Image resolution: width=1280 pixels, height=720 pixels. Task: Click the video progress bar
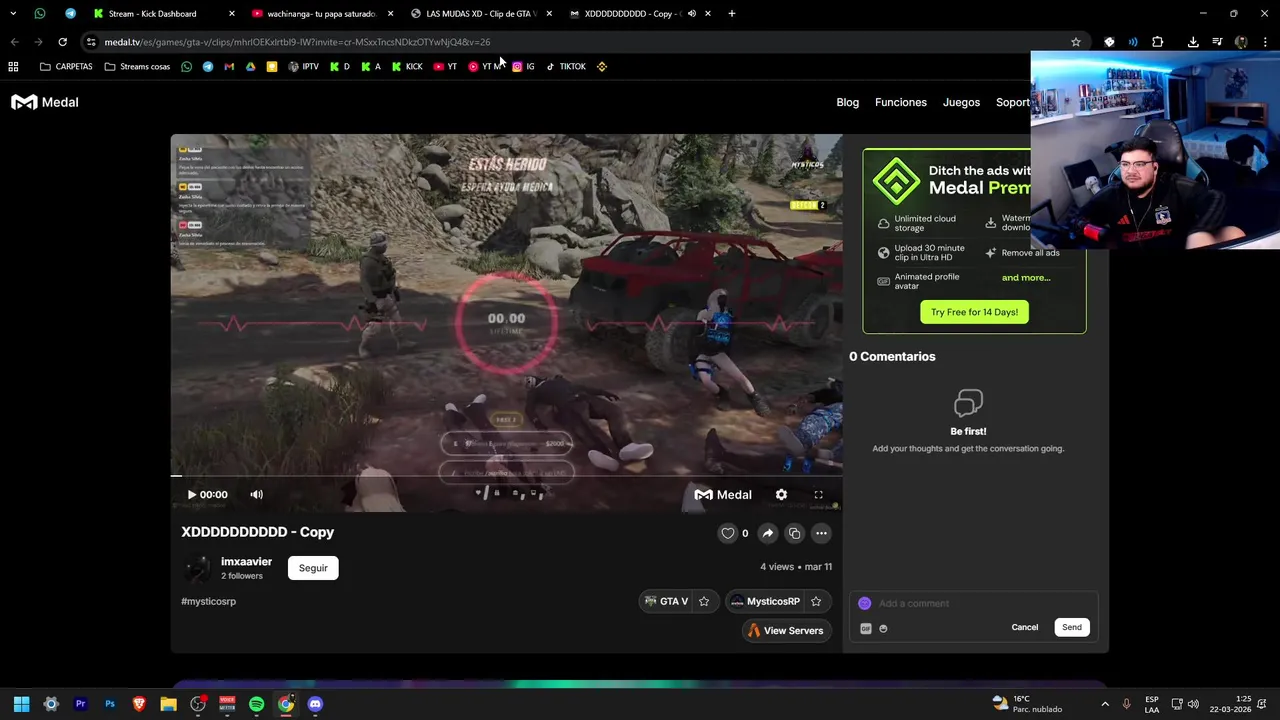point(506,476)
